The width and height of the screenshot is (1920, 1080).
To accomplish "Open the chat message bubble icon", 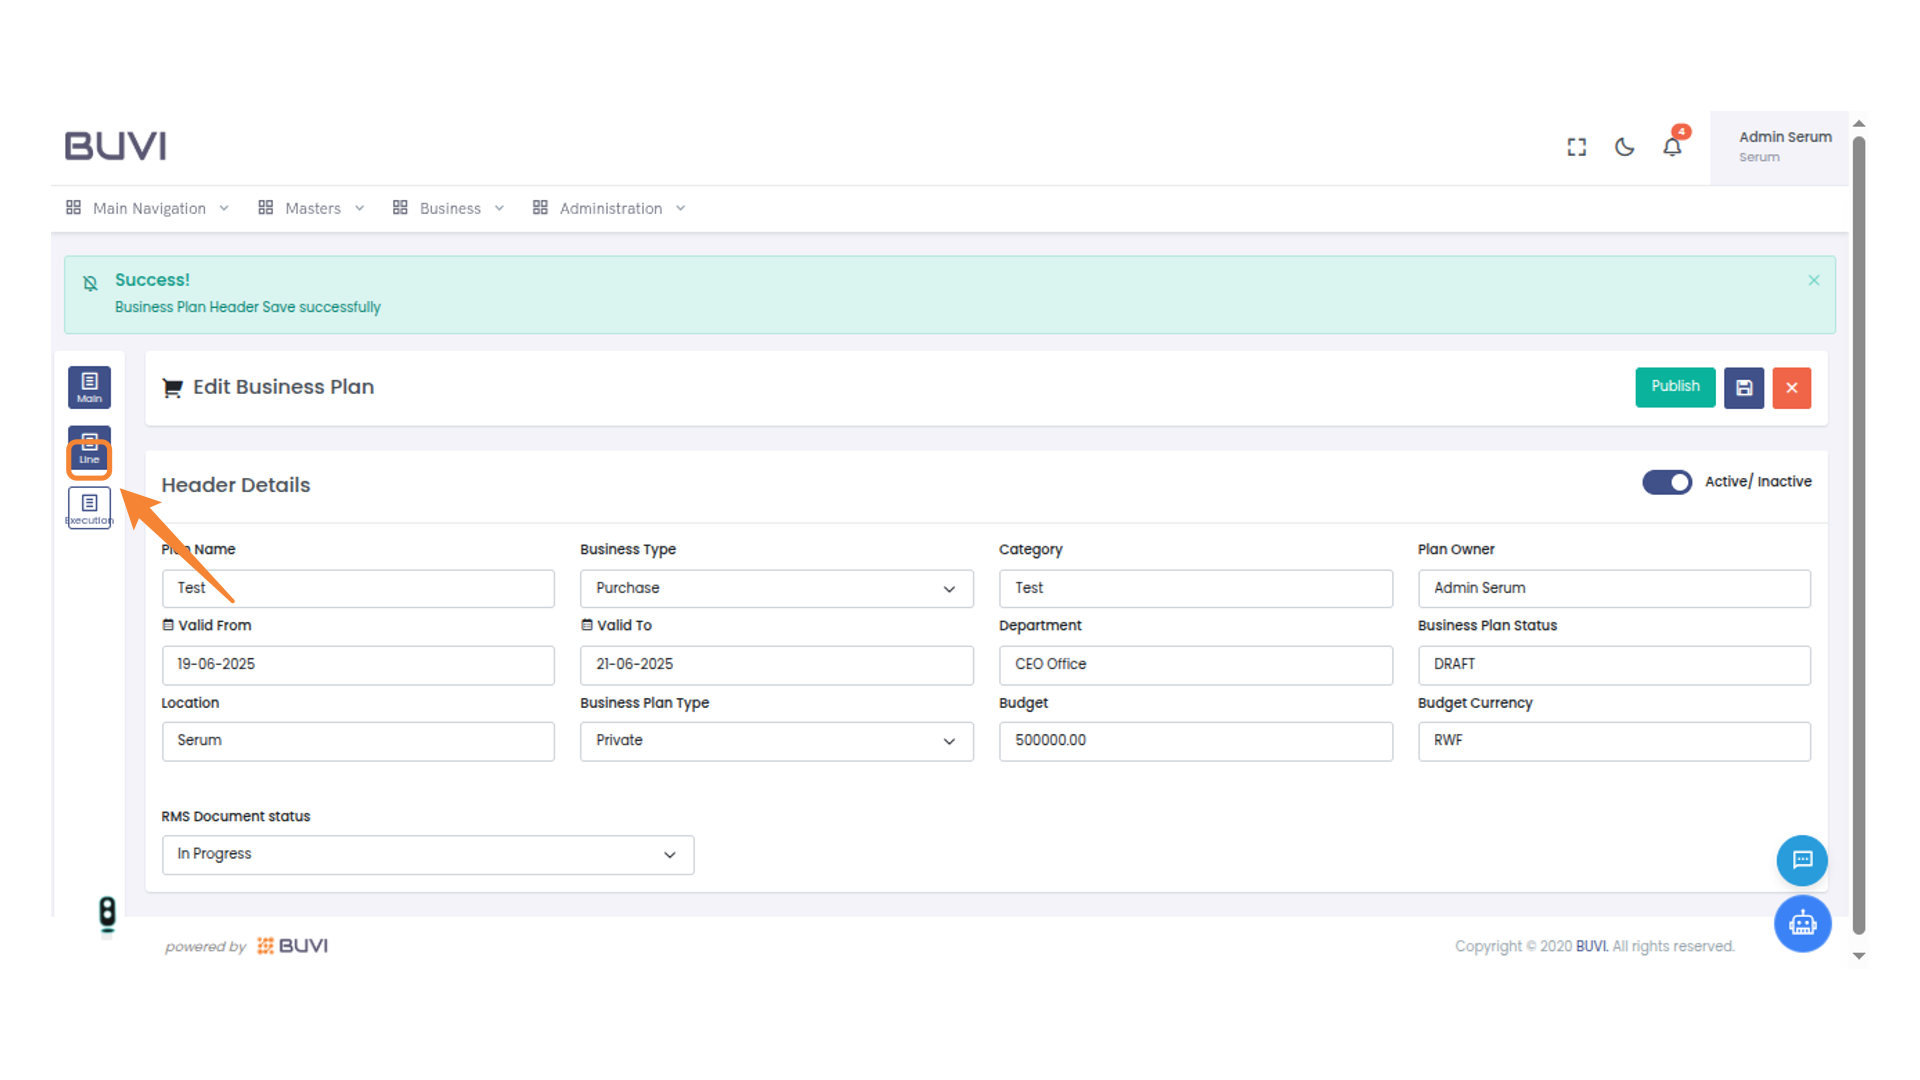I will [x=1802, y=860].
